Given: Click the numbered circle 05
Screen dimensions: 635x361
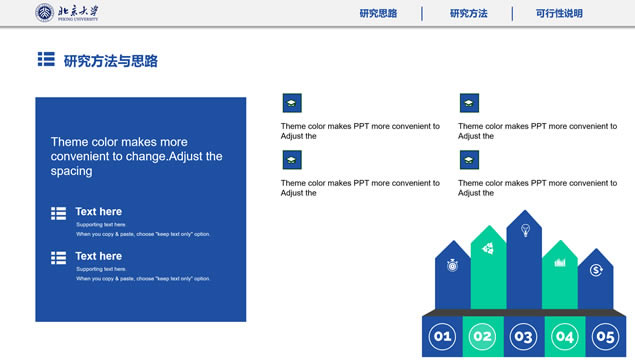Looking at the screenshot, I should tap(605, 336).
